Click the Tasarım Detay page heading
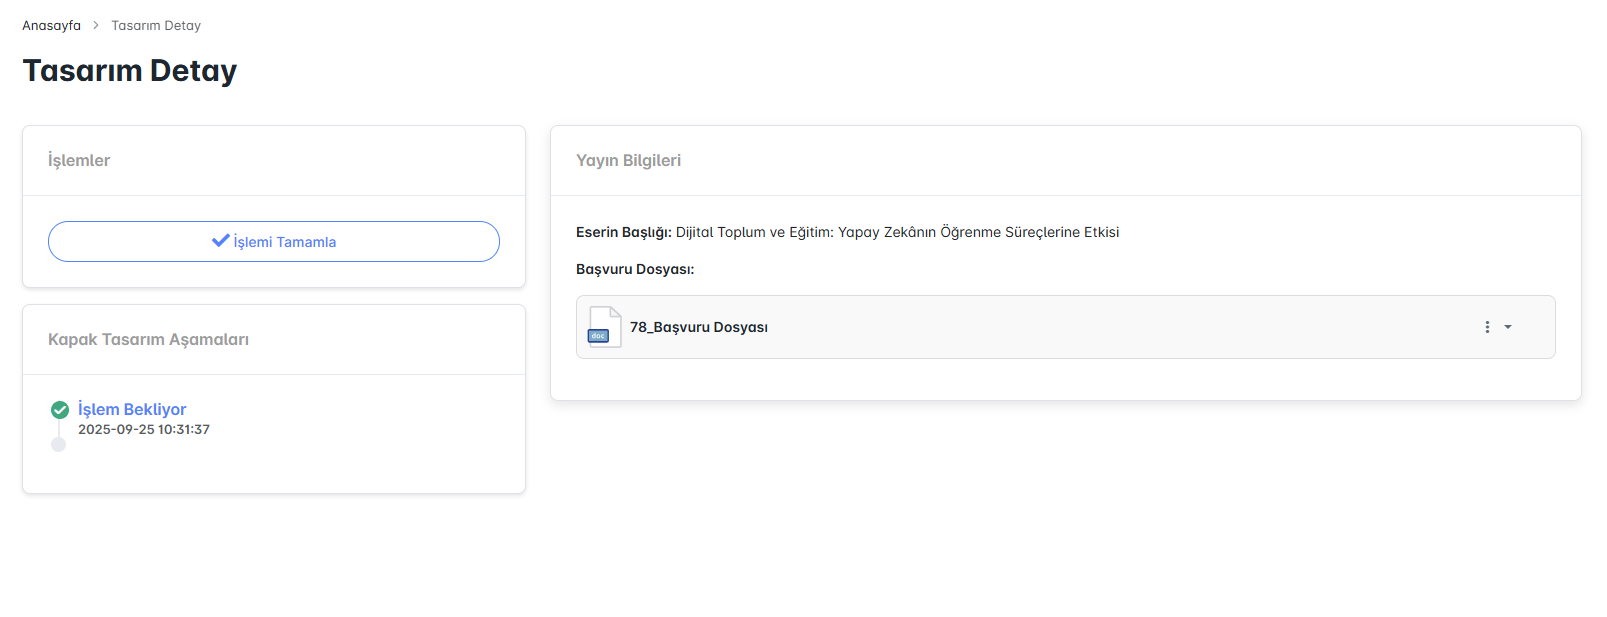1607x617 pixels. click(x=130, y=71)
